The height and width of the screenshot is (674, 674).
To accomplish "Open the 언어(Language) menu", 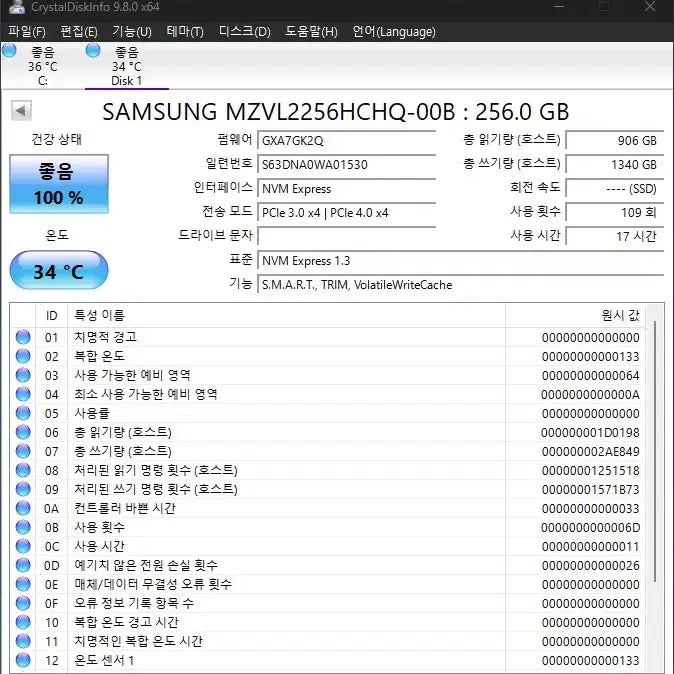I will pos(394,32).
